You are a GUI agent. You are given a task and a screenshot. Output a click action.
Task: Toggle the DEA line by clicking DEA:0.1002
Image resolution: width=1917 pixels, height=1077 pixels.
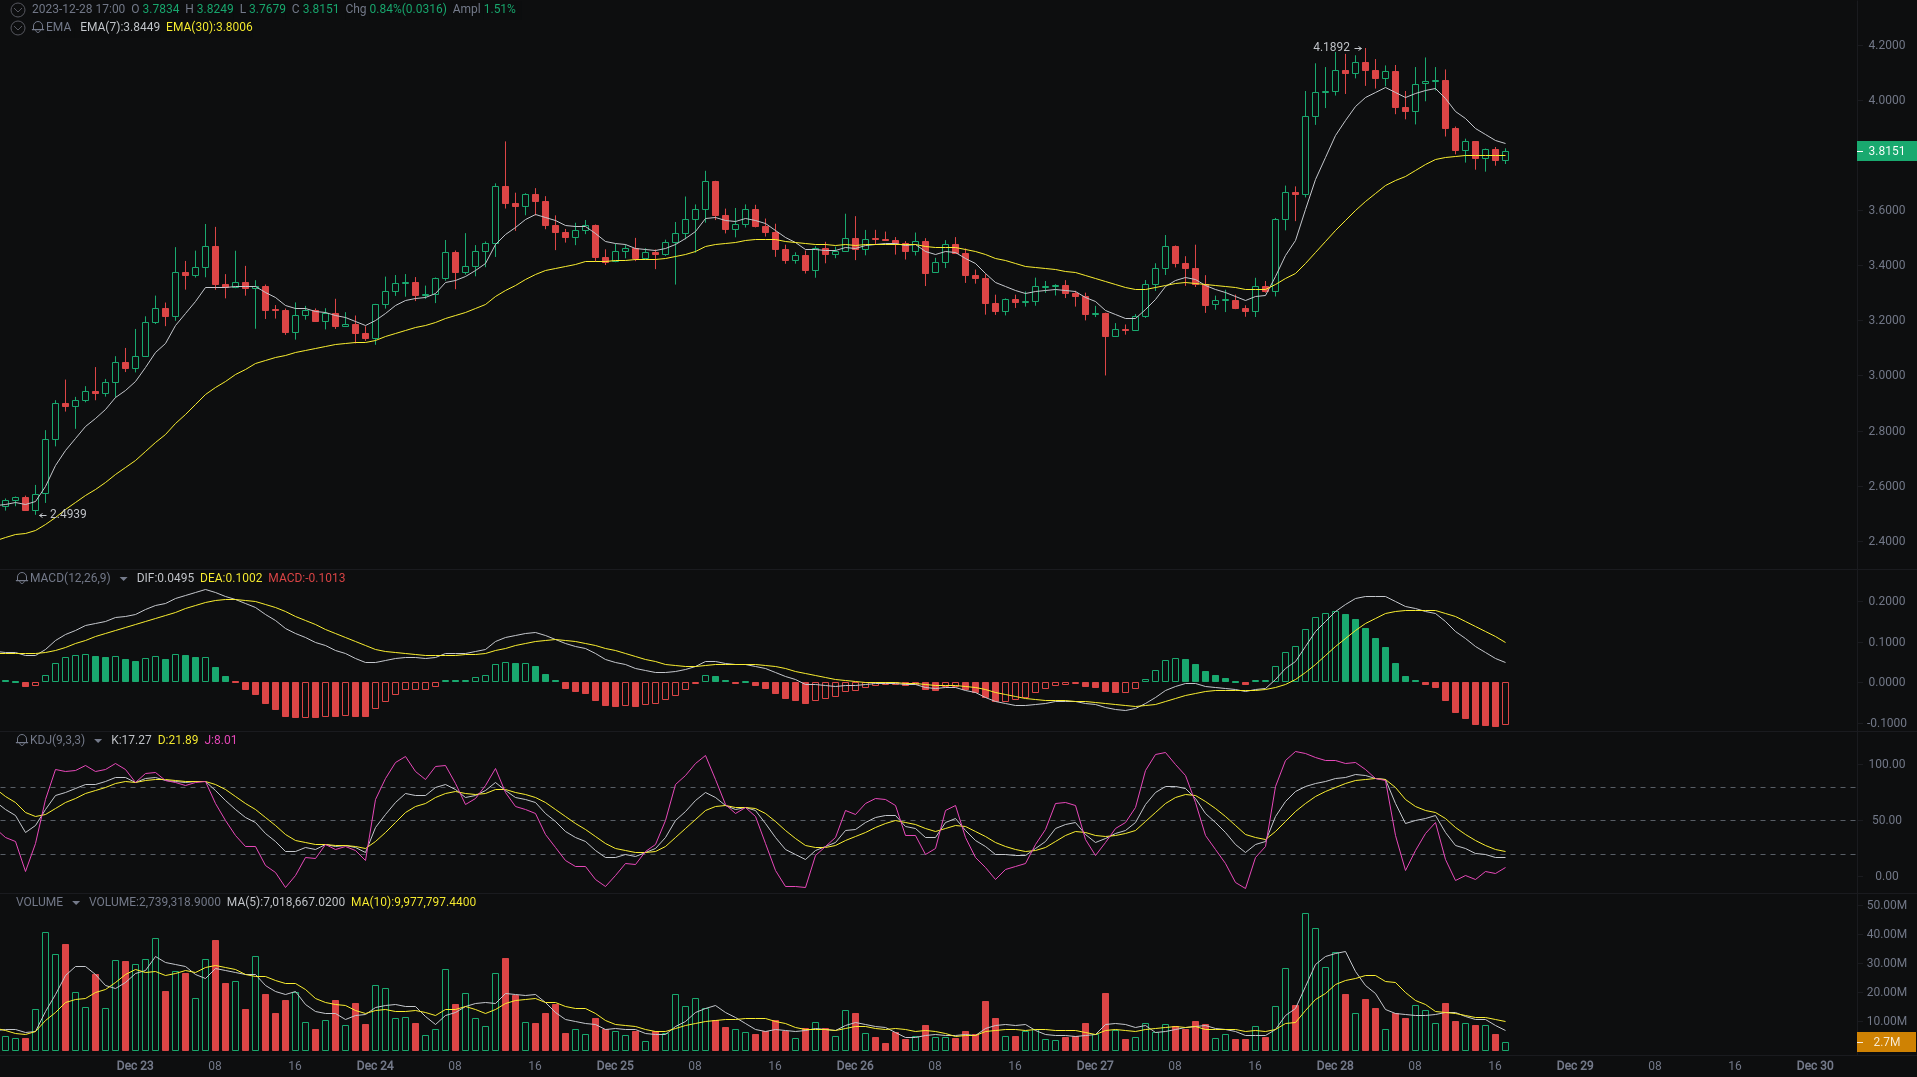point(230,577)
